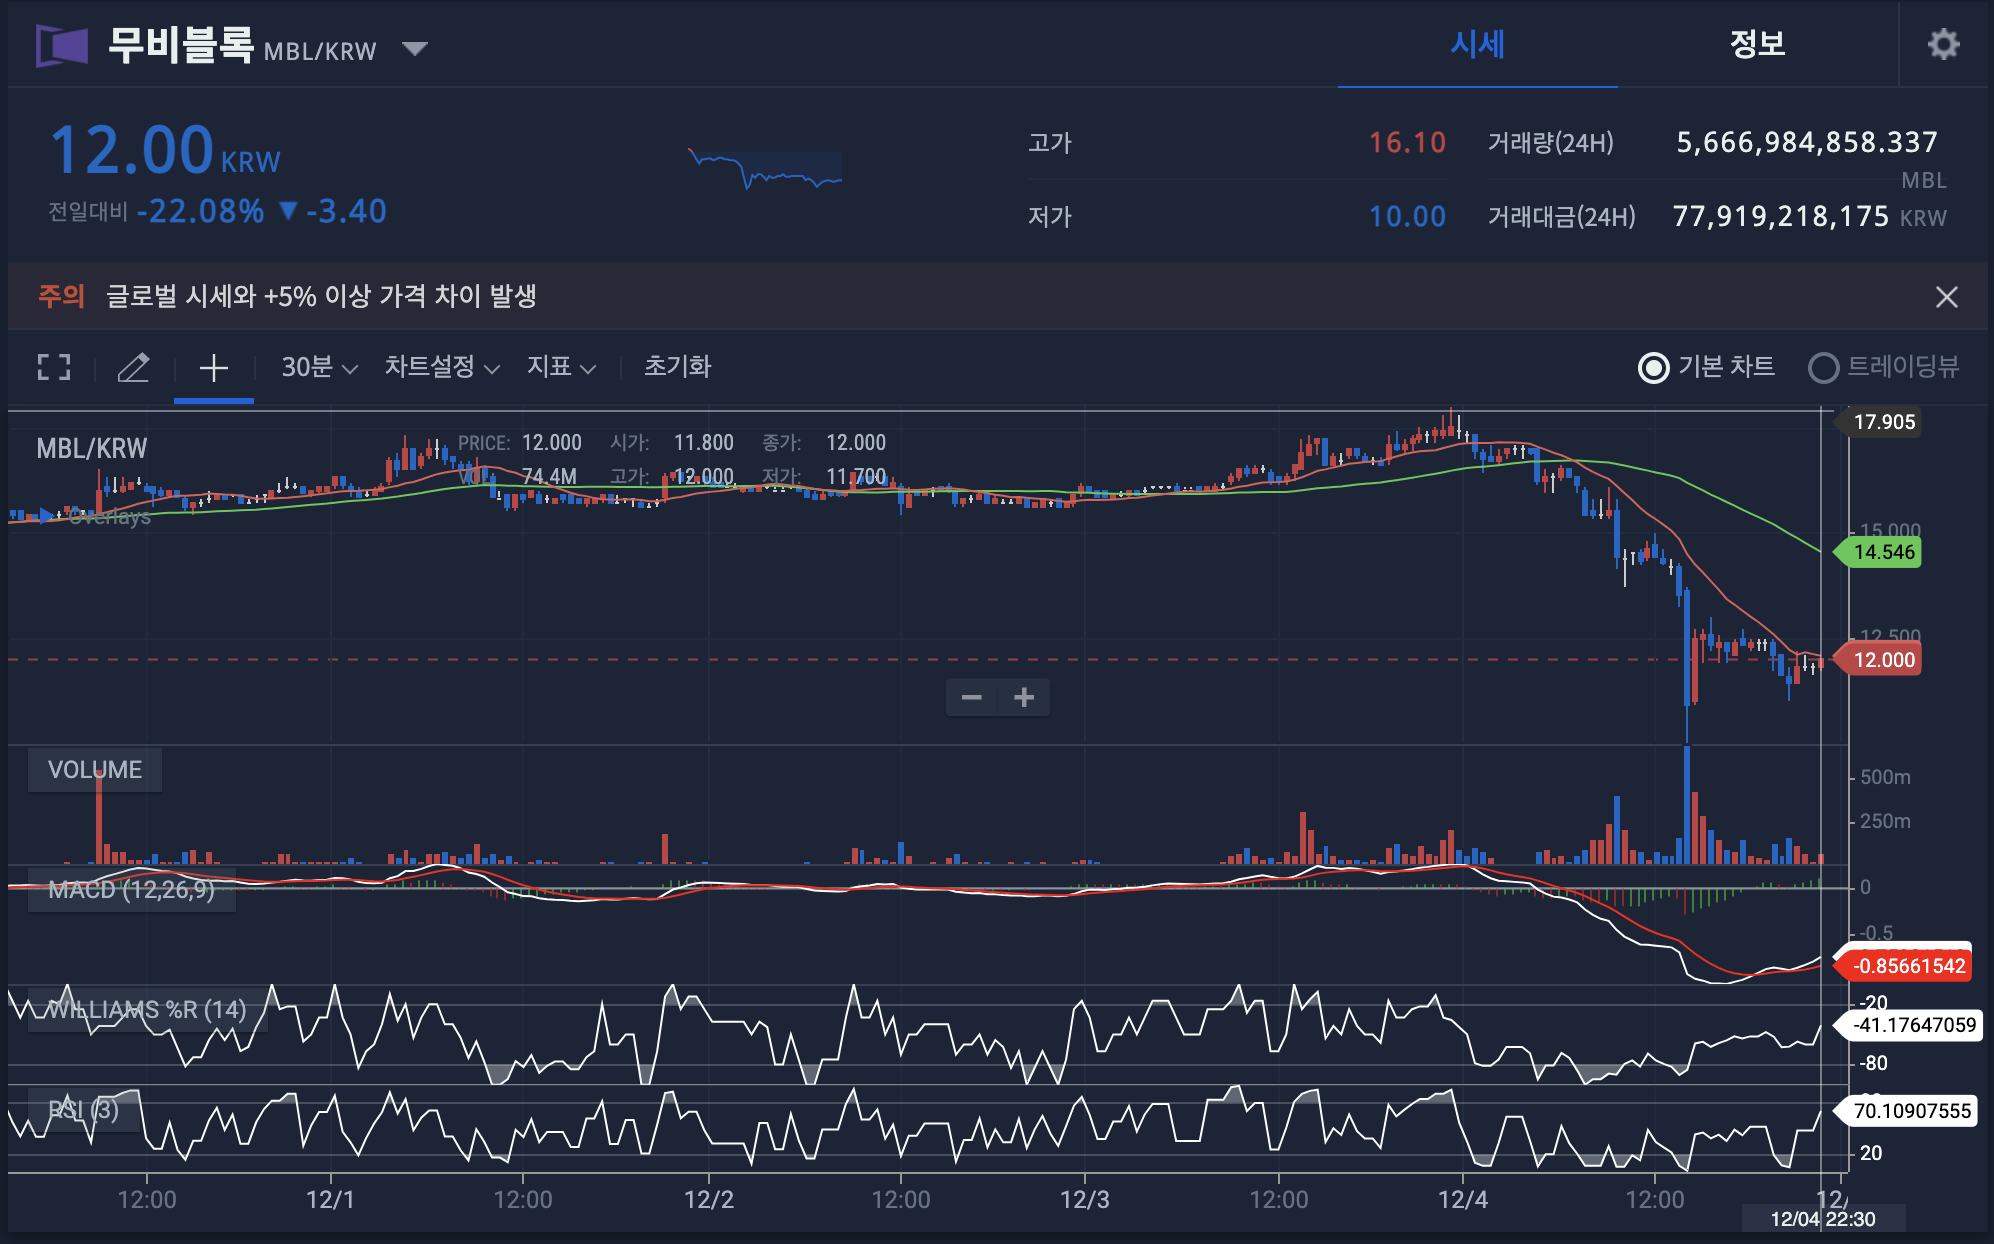This screenshot has height=1244, width=1994.
Task: Switch to the 정보 tab
Action: tap(1757, 44)
